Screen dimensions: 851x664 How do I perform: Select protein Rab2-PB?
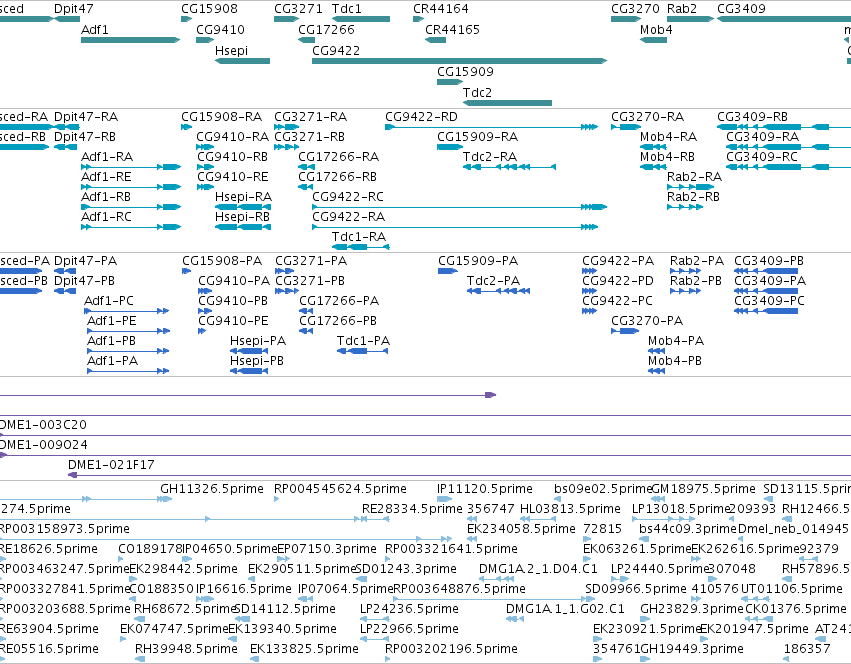(x=685, y=291)
